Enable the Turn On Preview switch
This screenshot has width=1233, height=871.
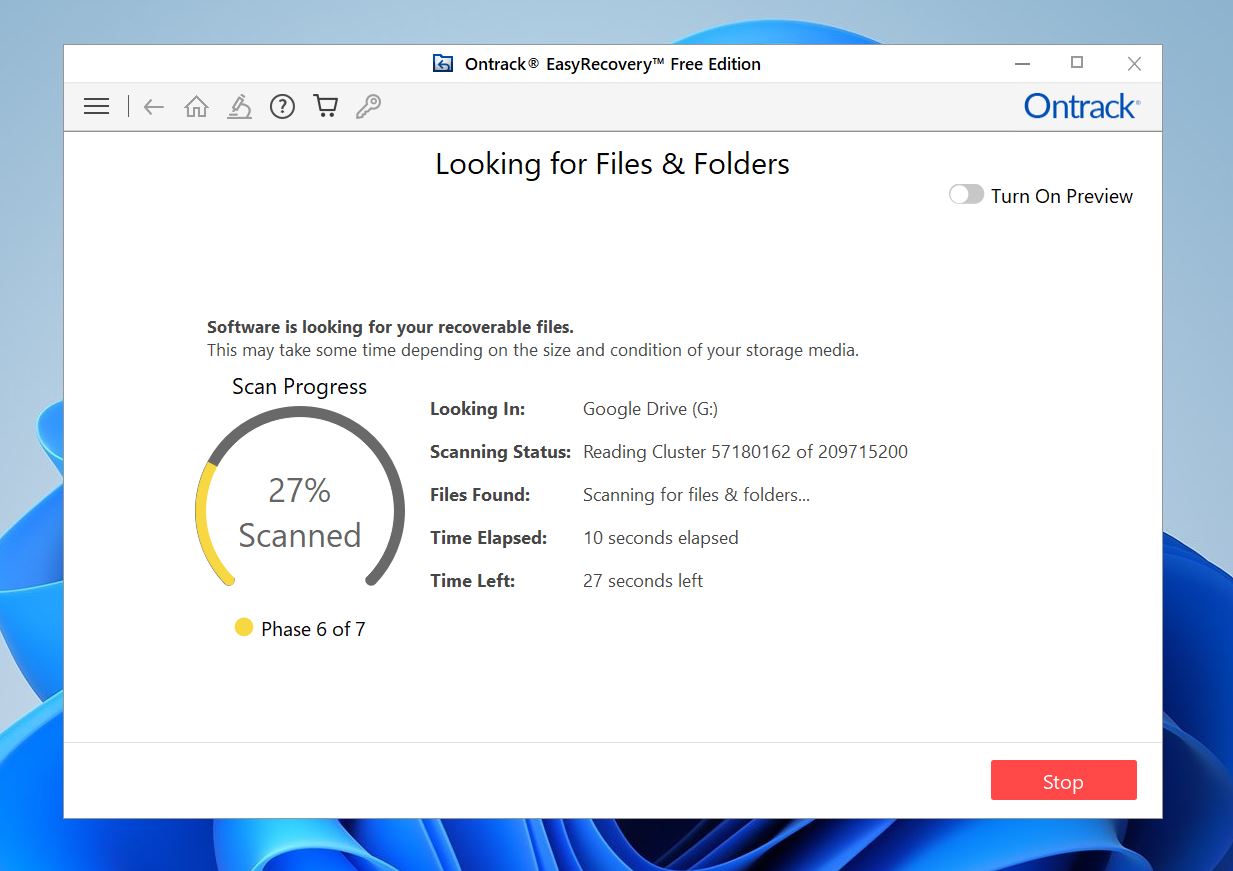(x=966, y=195)
